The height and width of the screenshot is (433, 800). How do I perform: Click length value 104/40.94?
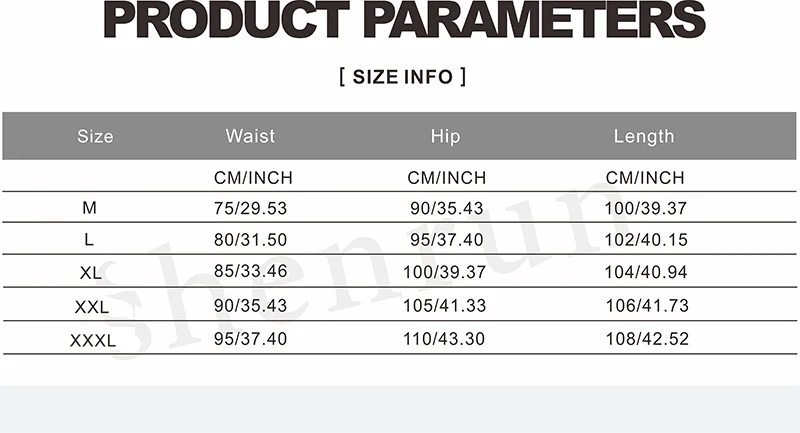(x=646, y=272)
